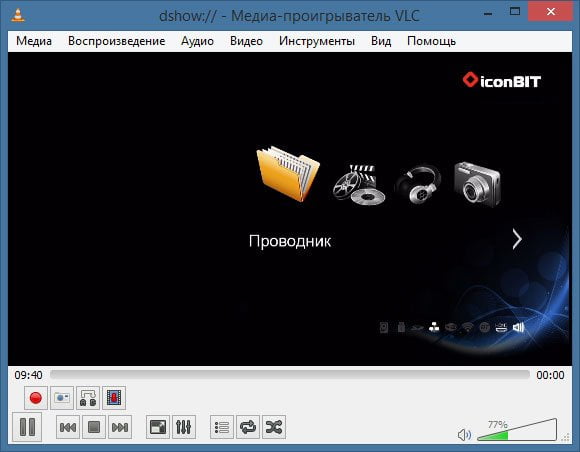
Task: Click the VLC cone title bar icon
Action: (18, 15)
